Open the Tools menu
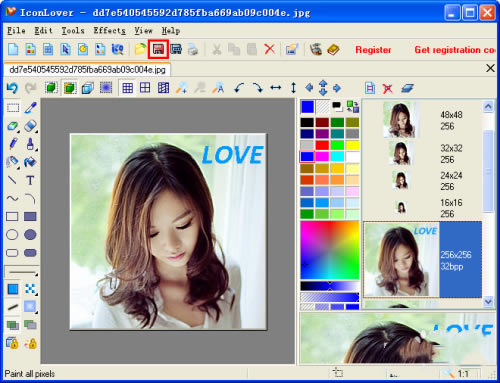500x383 pixels. click(73, 31)
